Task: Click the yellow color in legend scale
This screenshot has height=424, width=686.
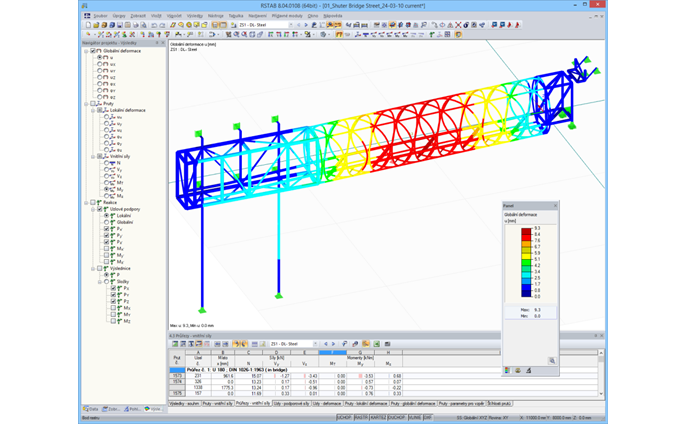Action: [x=526, y=254]
